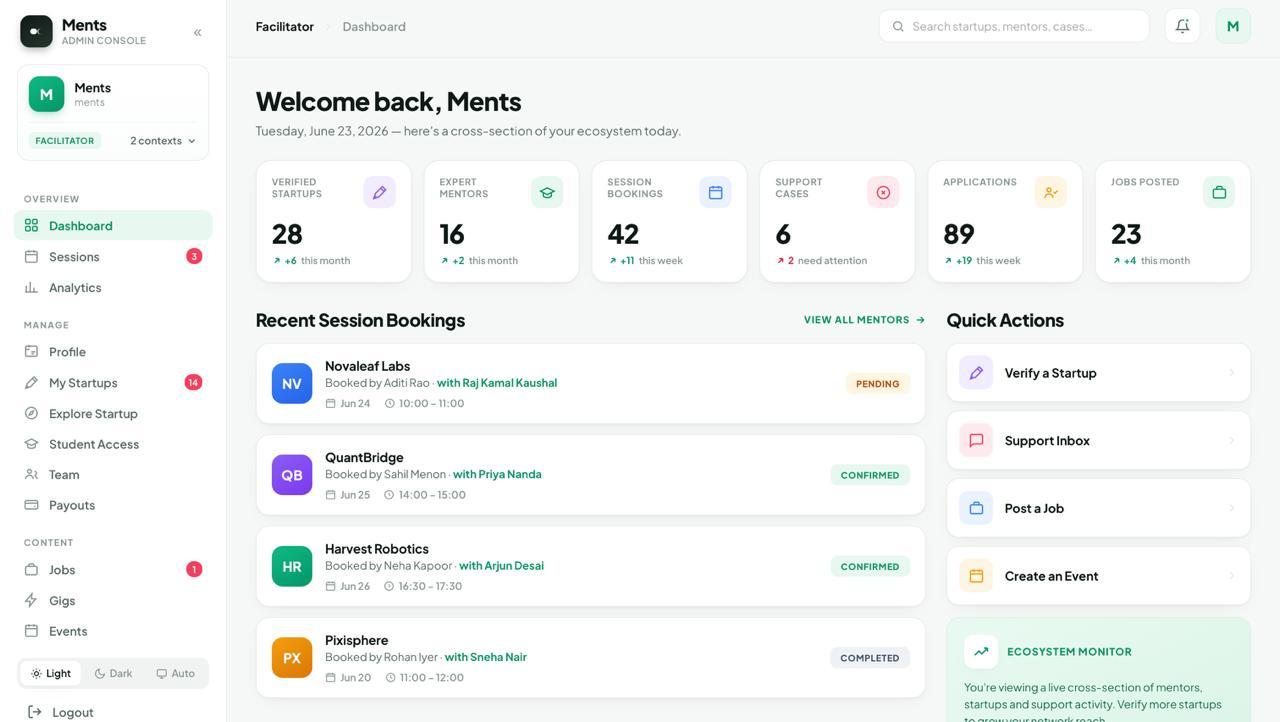The height and width of the screenshot is (722, 1280).
Task: Click the Create an Event calendar icon
Action: pyautogui.click(x=976, y=576)
